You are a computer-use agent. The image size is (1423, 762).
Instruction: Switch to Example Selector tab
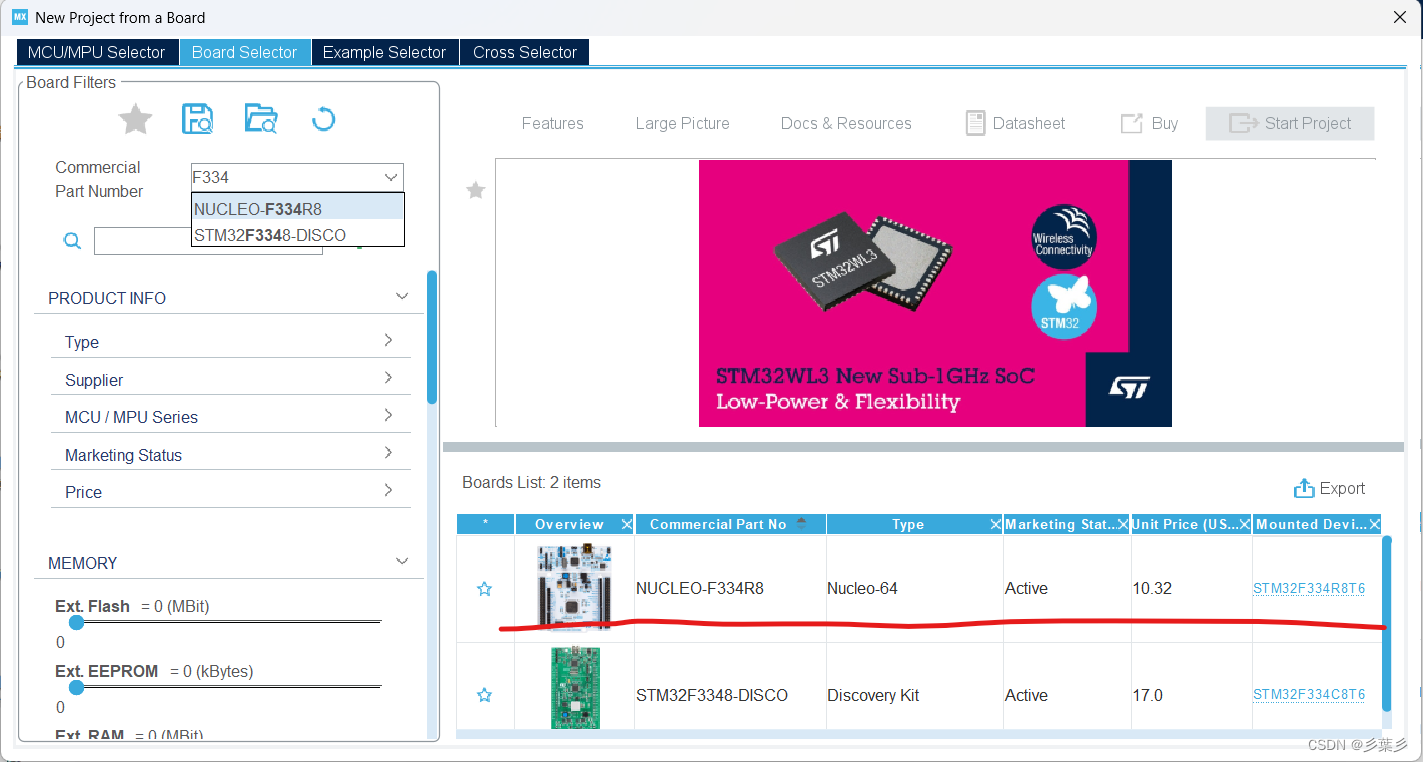(384, 52)
